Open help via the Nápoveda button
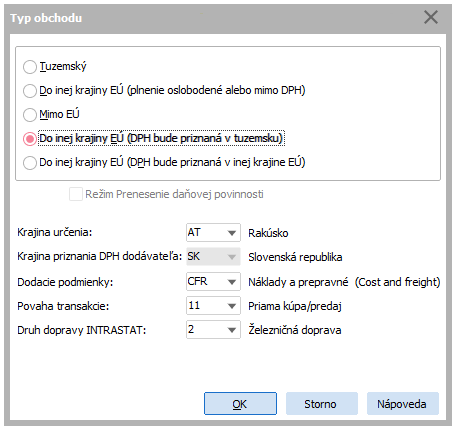Viewport: 459px width, 433px height. (x=403, y=404)
